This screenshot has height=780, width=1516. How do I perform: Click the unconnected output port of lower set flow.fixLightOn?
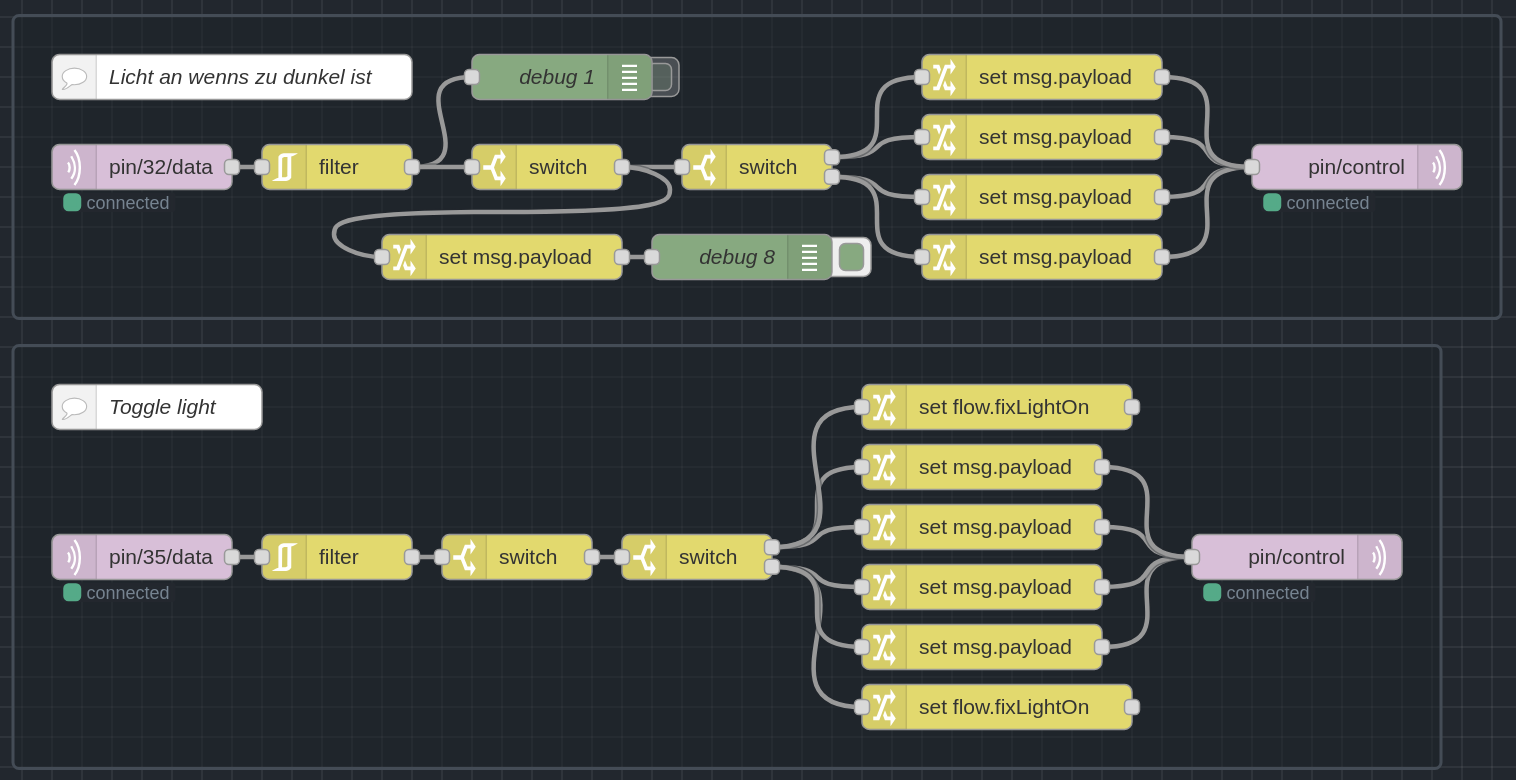point(1132,707)
